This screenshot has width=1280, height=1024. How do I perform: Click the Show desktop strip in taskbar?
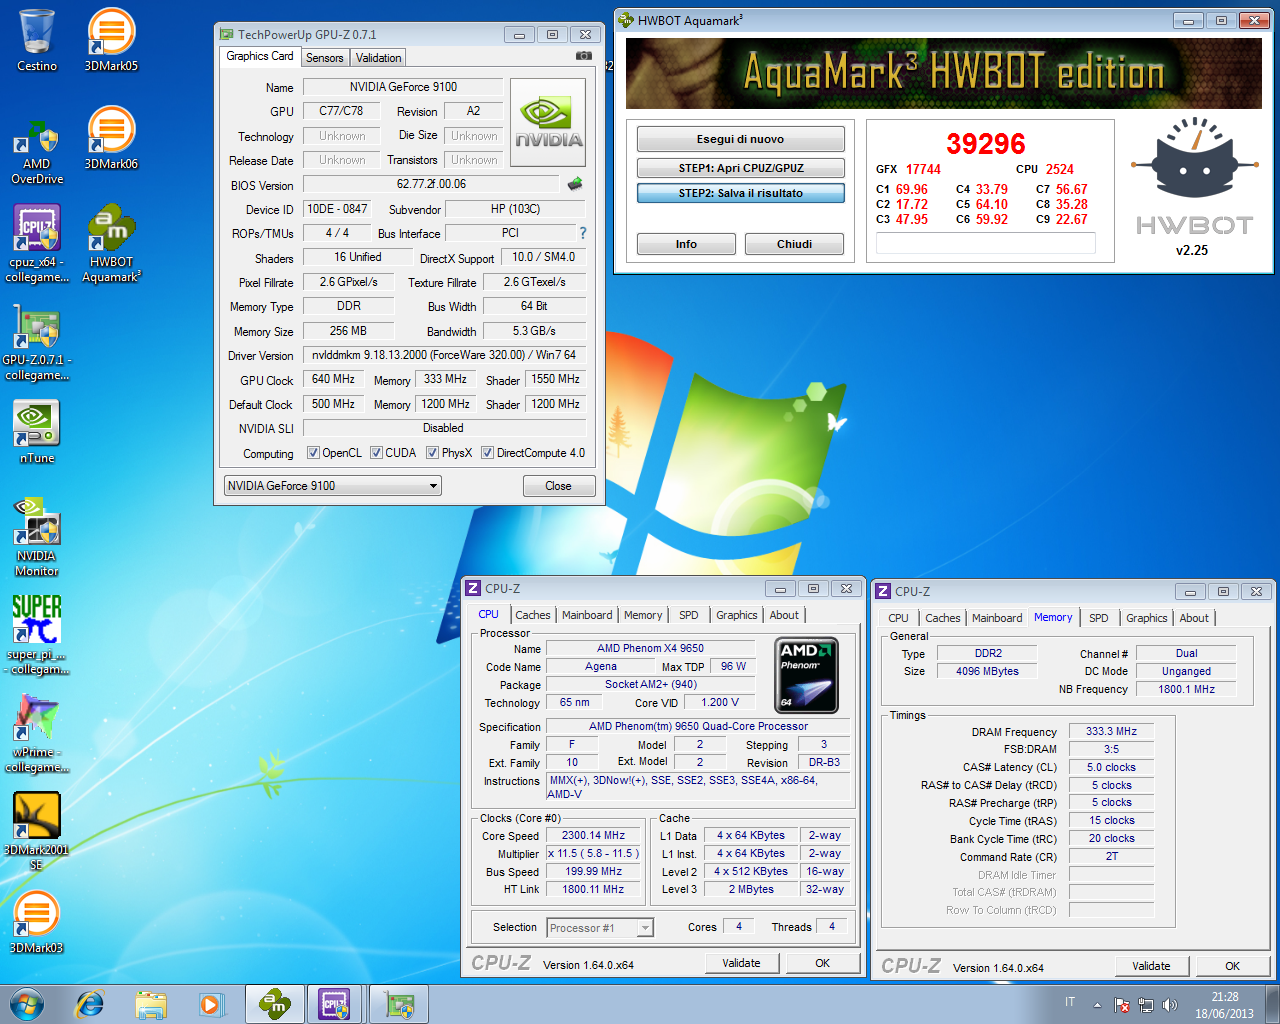1273,1004
